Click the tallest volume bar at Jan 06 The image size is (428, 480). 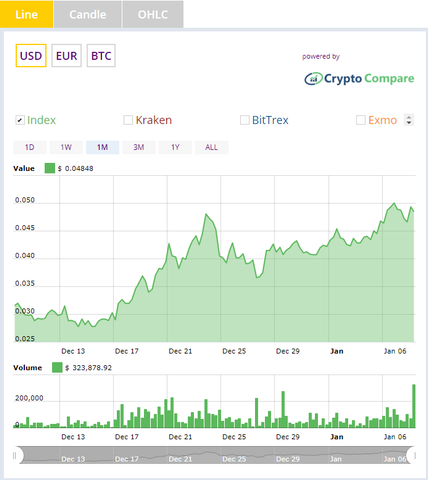[414, 406]
